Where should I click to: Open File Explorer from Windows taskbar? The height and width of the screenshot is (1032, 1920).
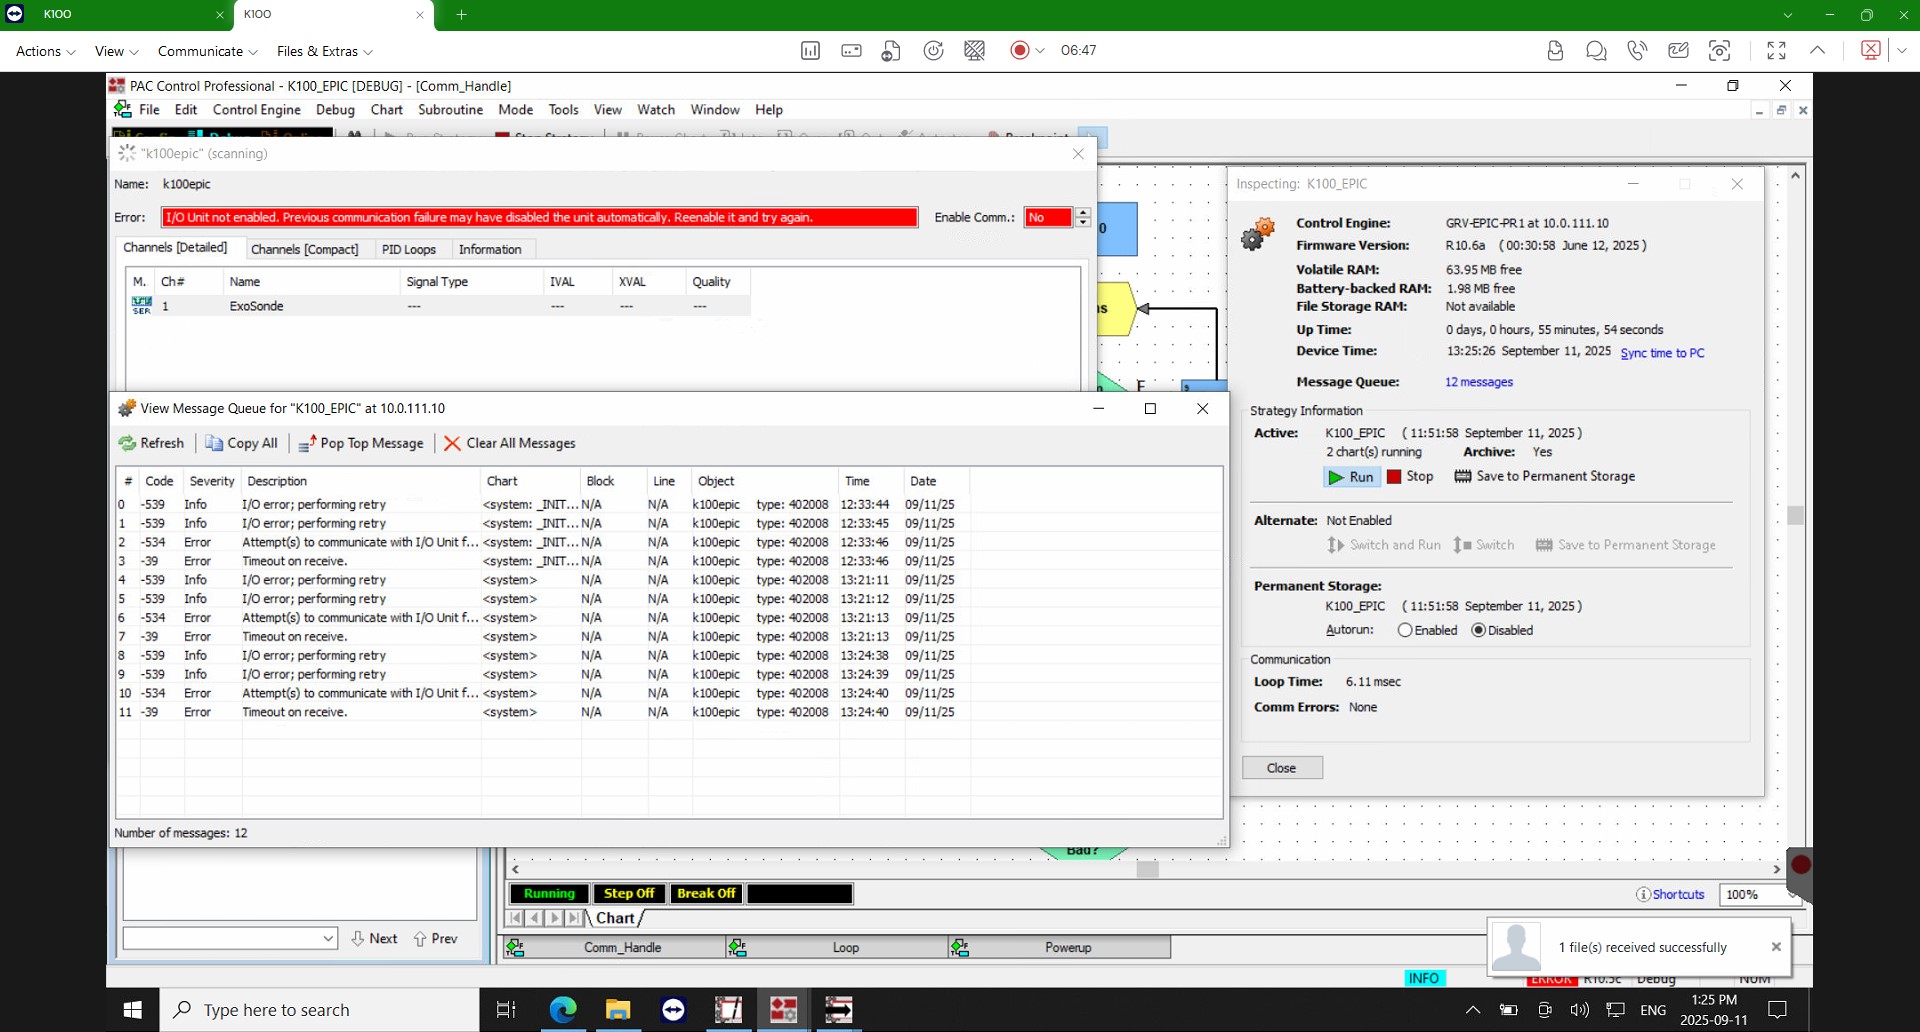pos(618,1010)
